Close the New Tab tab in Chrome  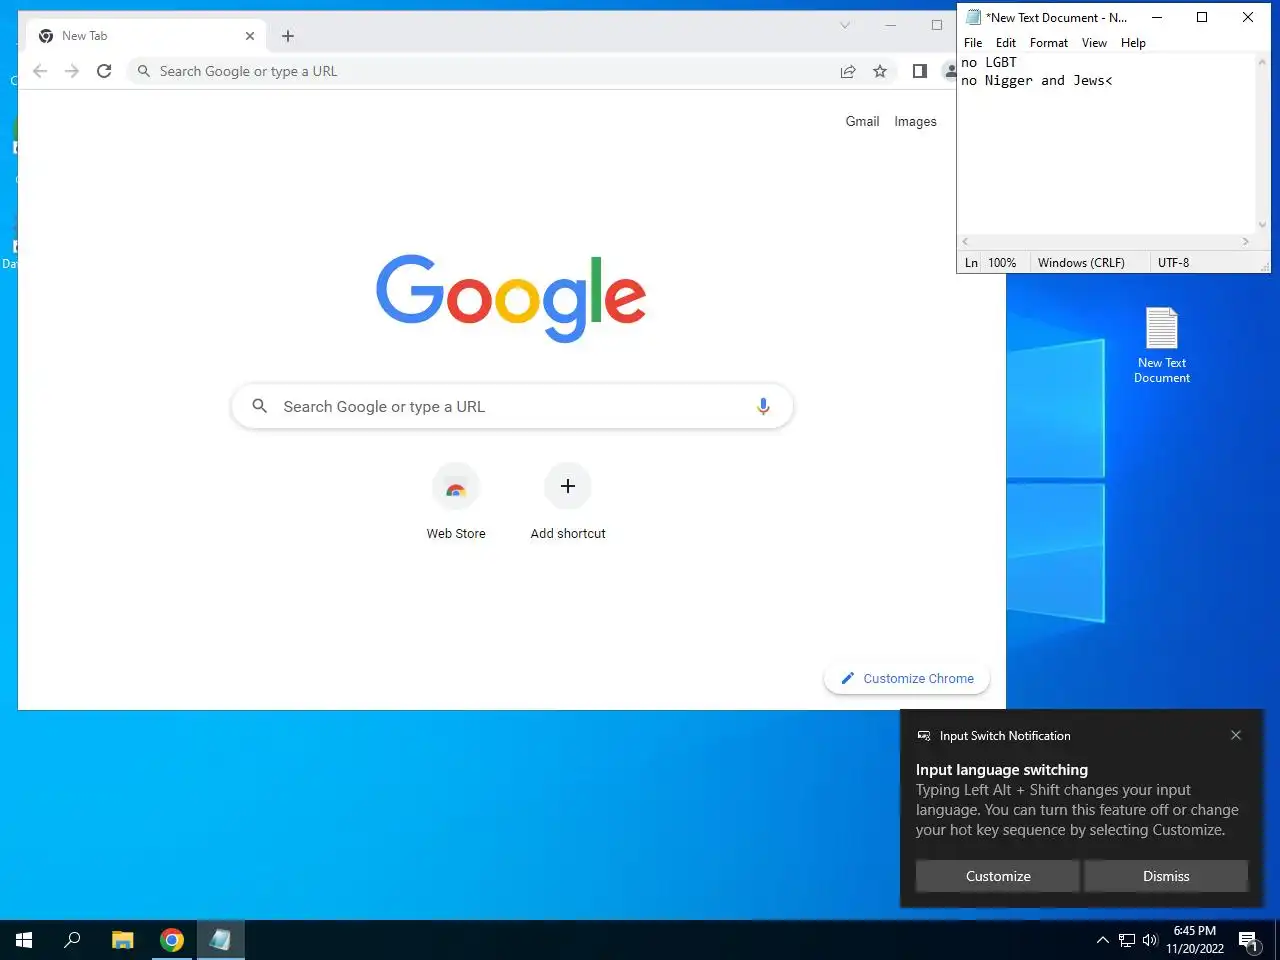tap(250, 36)
